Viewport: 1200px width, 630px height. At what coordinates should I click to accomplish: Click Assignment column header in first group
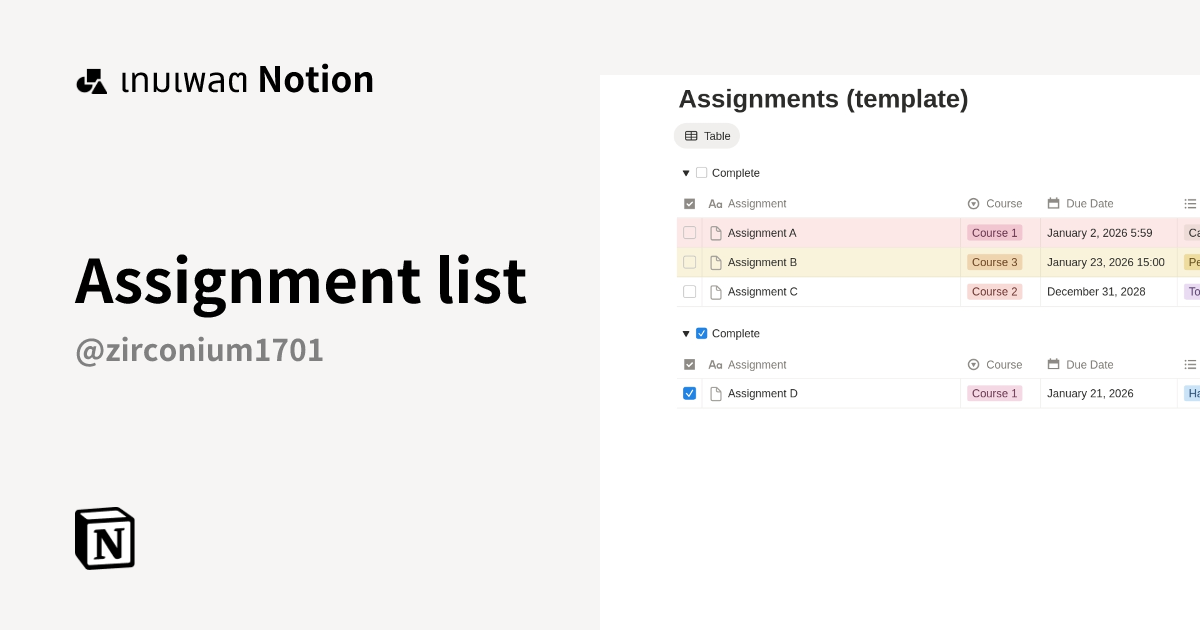[747, 204]
